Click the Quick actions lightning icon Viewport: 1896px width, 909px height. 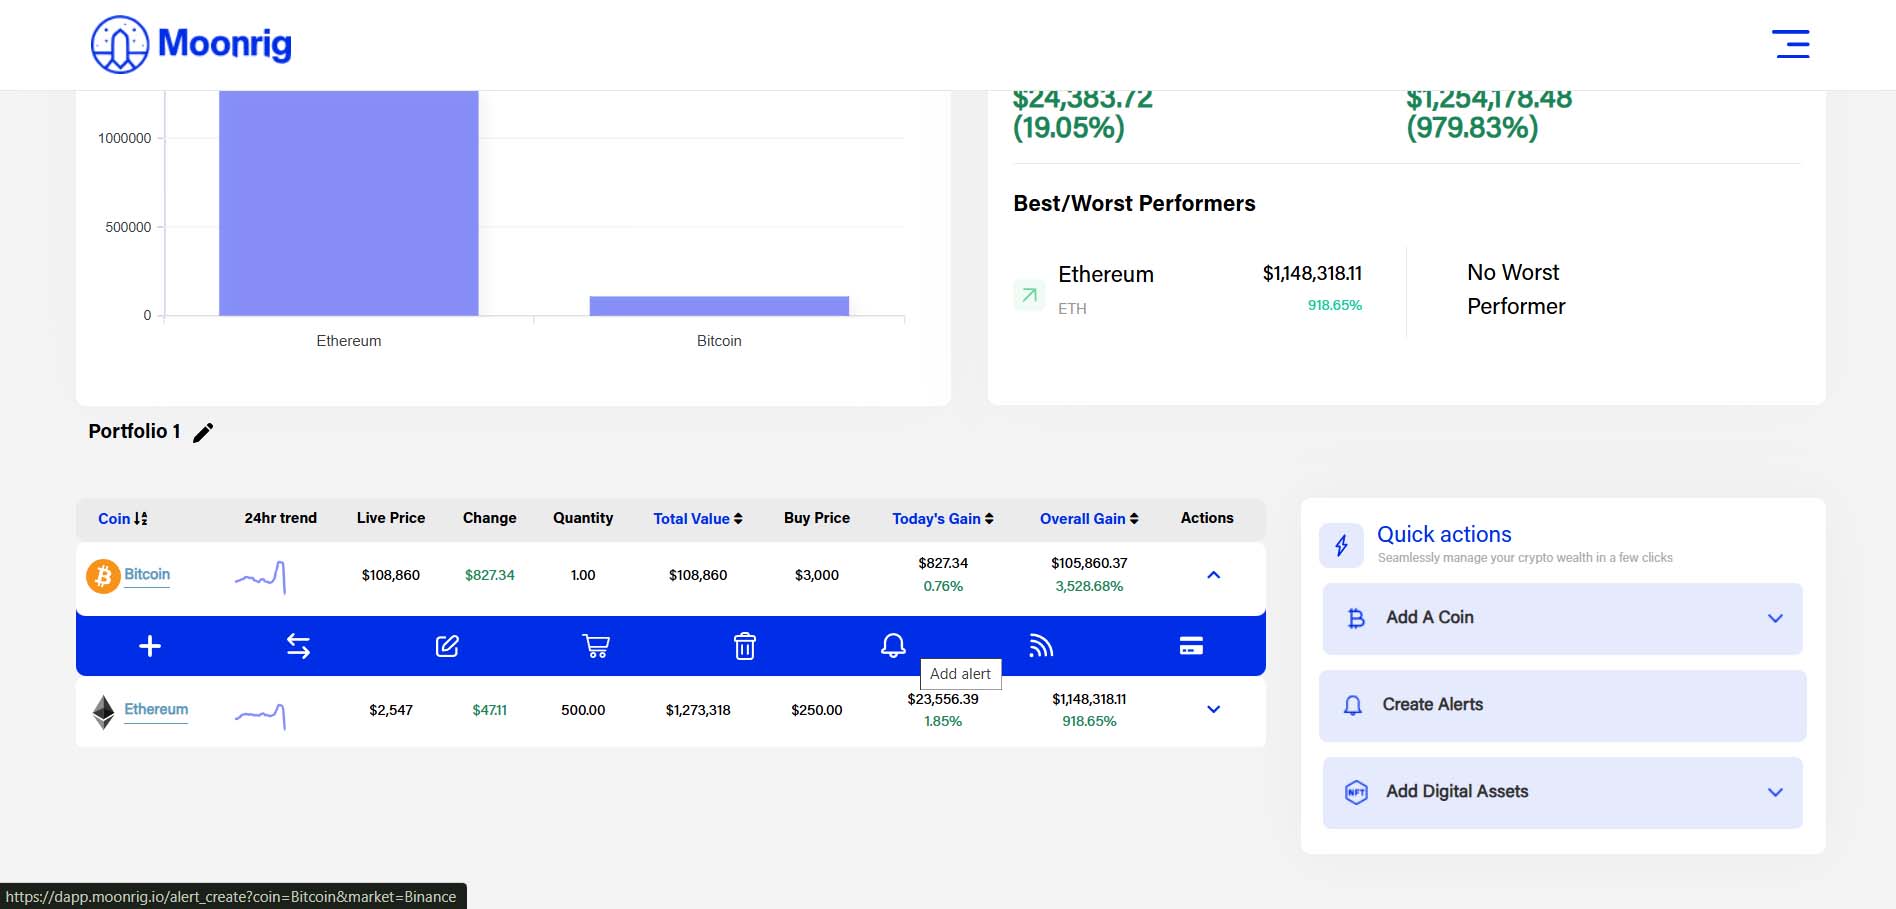(x=1341, y=545)
